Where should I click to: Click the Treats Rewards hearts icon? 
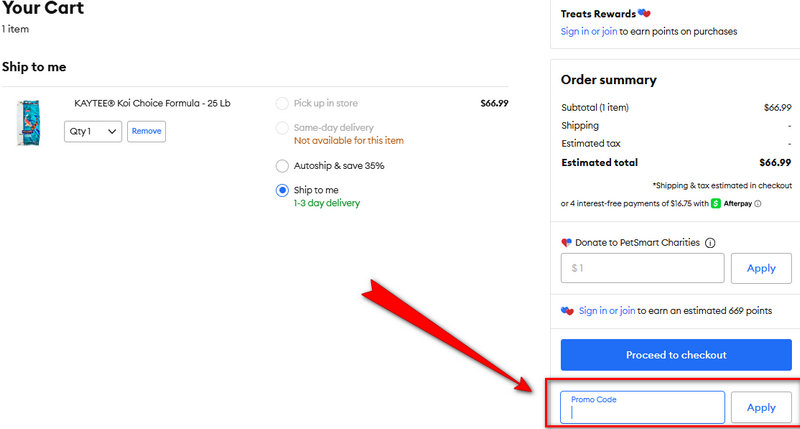tap(644, 13)
